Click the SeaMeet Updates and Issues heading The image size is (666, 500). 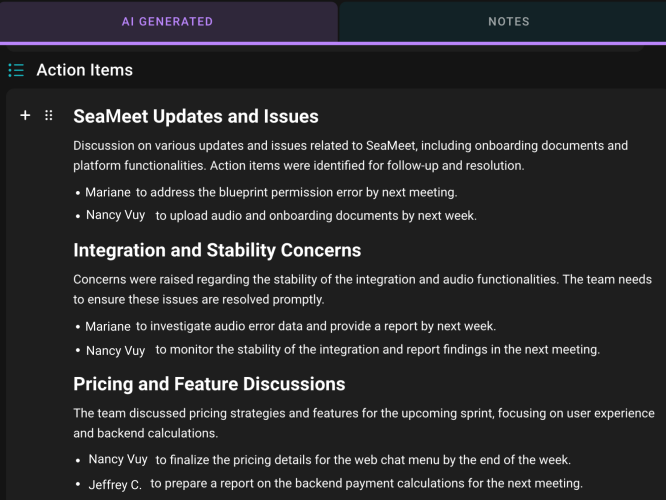[x=196, y=117]
